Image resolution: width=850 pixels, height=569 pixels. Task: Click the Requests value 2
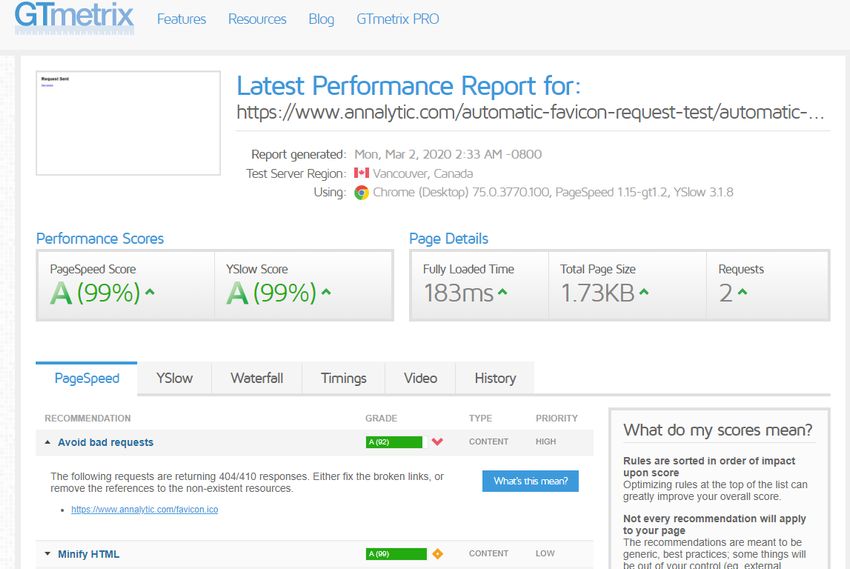(x=726, y=293)
